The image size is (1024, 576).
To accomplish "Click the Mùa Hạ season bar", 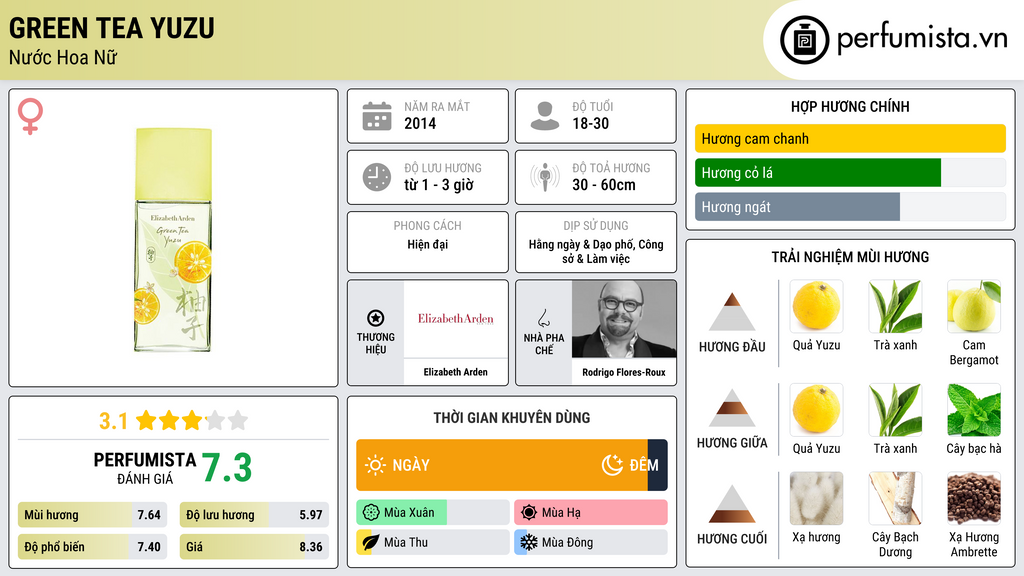I will 591,513.
